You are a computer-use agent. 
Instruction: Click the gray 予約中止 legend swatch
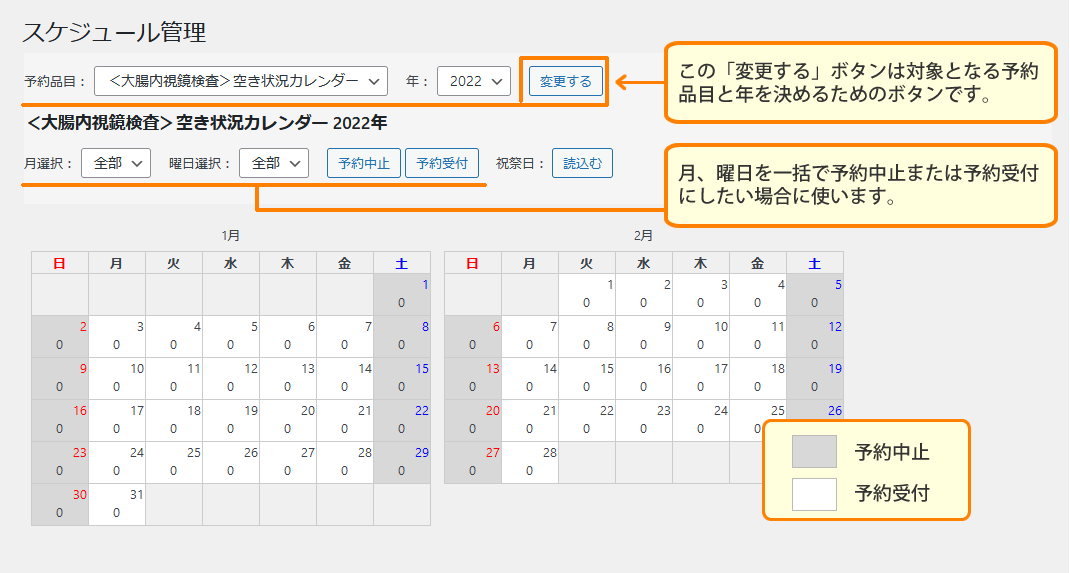click(x=814, y=452)
